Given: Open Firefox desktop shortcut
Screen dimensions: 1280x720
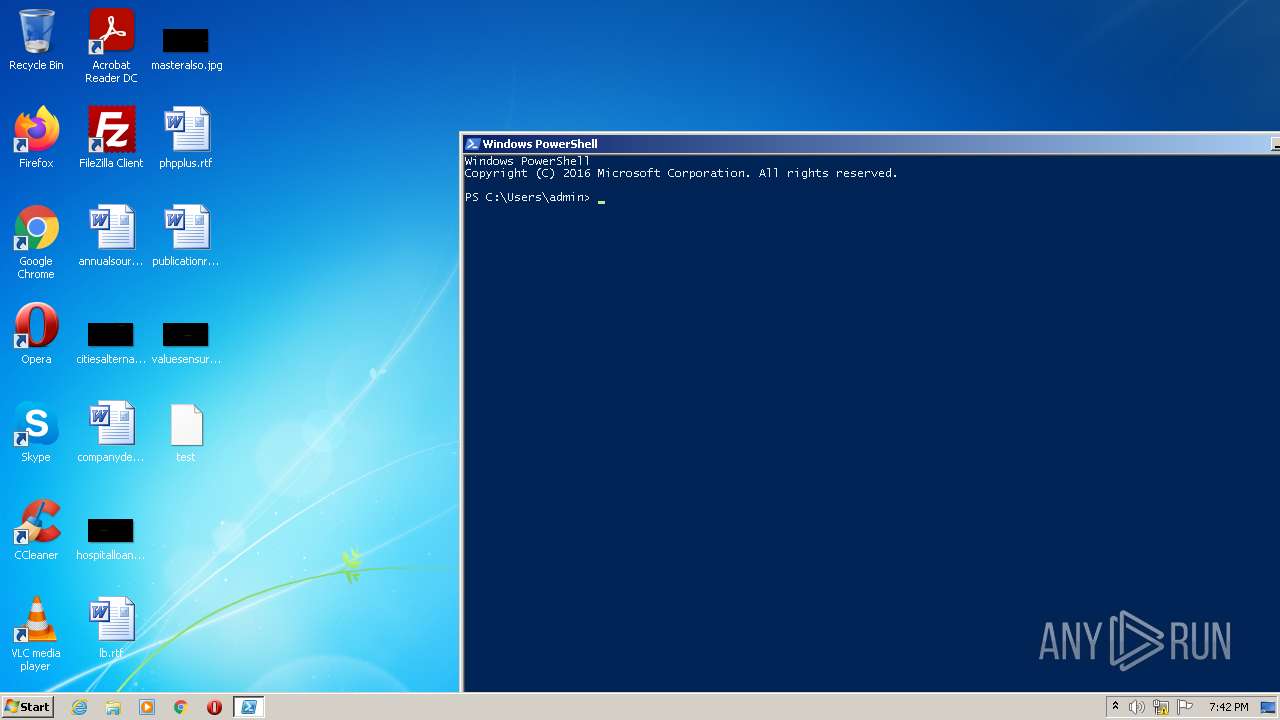Looking at the screenshot, I should [x=36, y=138].
